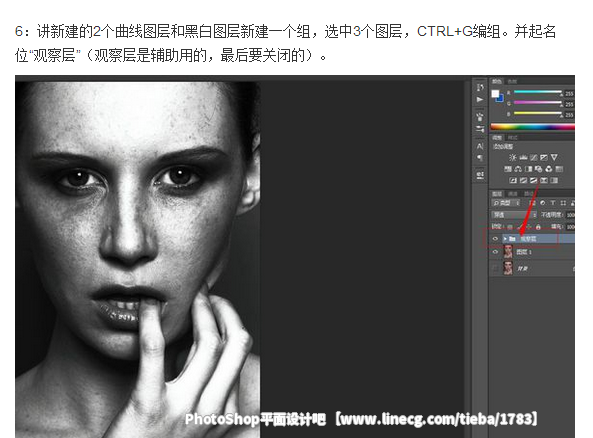The image size is (593, 438).
Task: Click the 观察层 group folder icon
Action: [512, 239]
